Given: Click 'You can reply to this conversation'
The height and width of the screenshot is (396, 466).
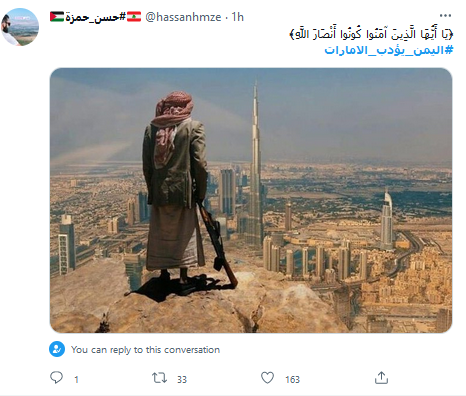Looking at the screenshot, I should [x=145, y=350].
